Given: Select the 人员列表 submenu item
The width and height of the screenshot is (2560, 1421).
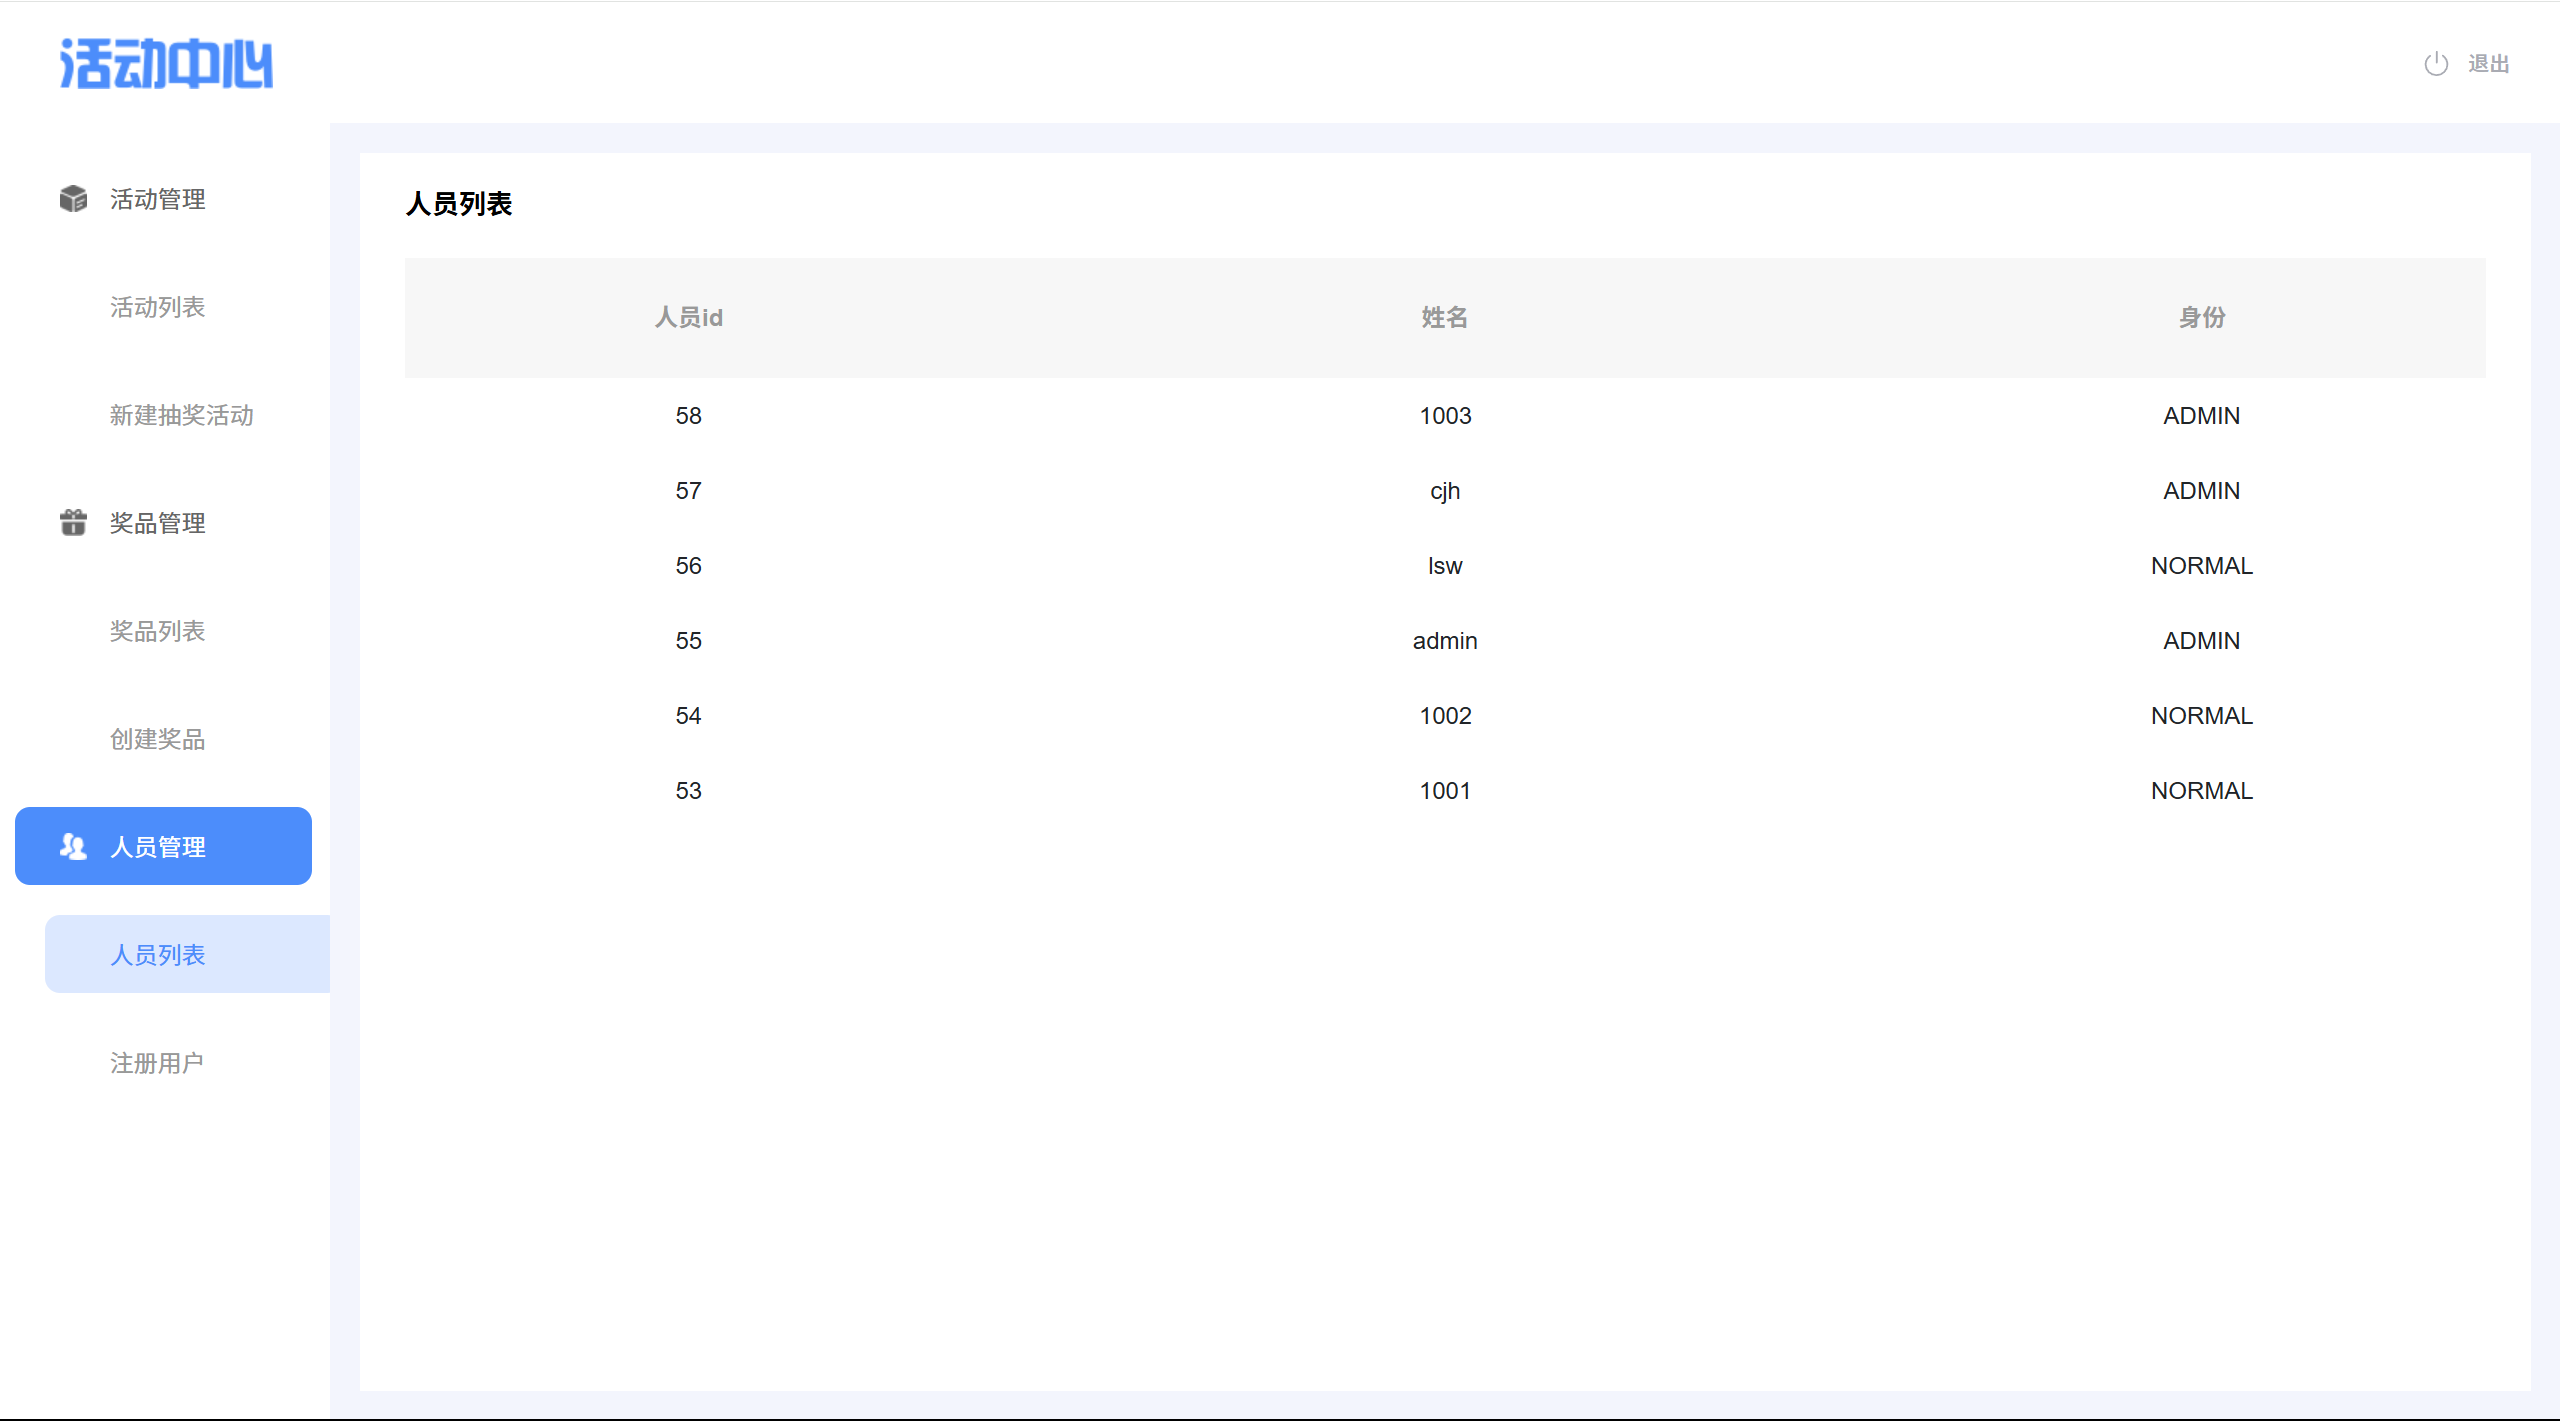Looking at the screenshot, I should click(x=157, y=955).
